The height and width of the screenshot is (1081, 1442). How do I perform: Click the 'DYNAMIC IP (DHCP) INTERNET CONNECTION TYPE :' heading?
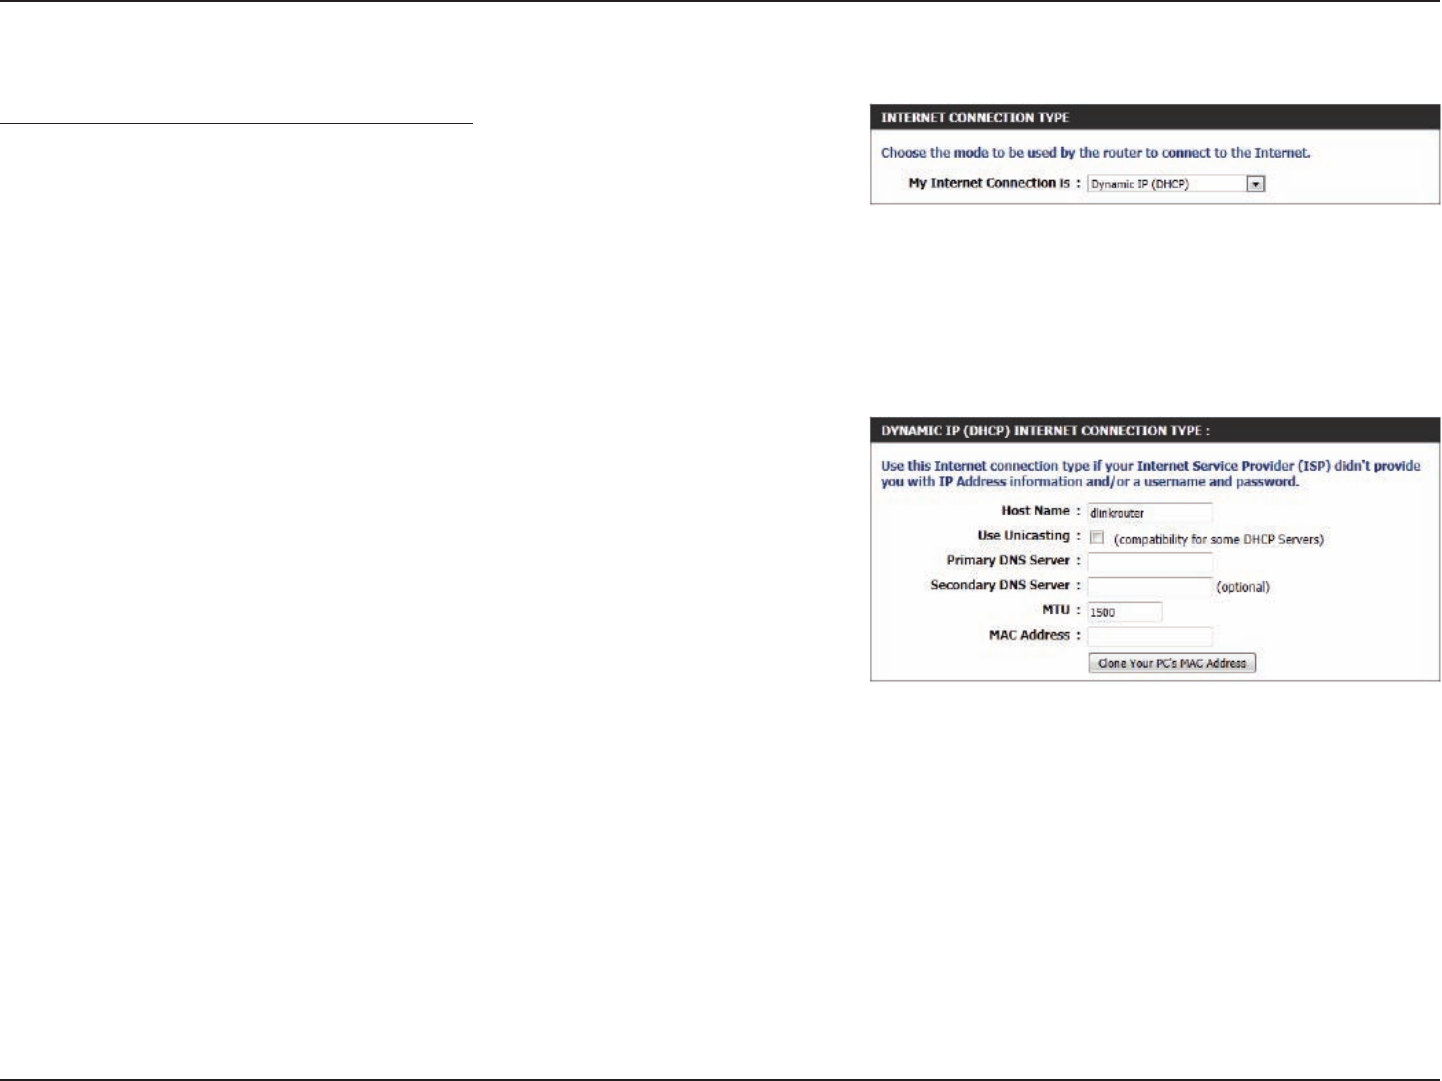pyautogui.click(x=1045, y=431)
